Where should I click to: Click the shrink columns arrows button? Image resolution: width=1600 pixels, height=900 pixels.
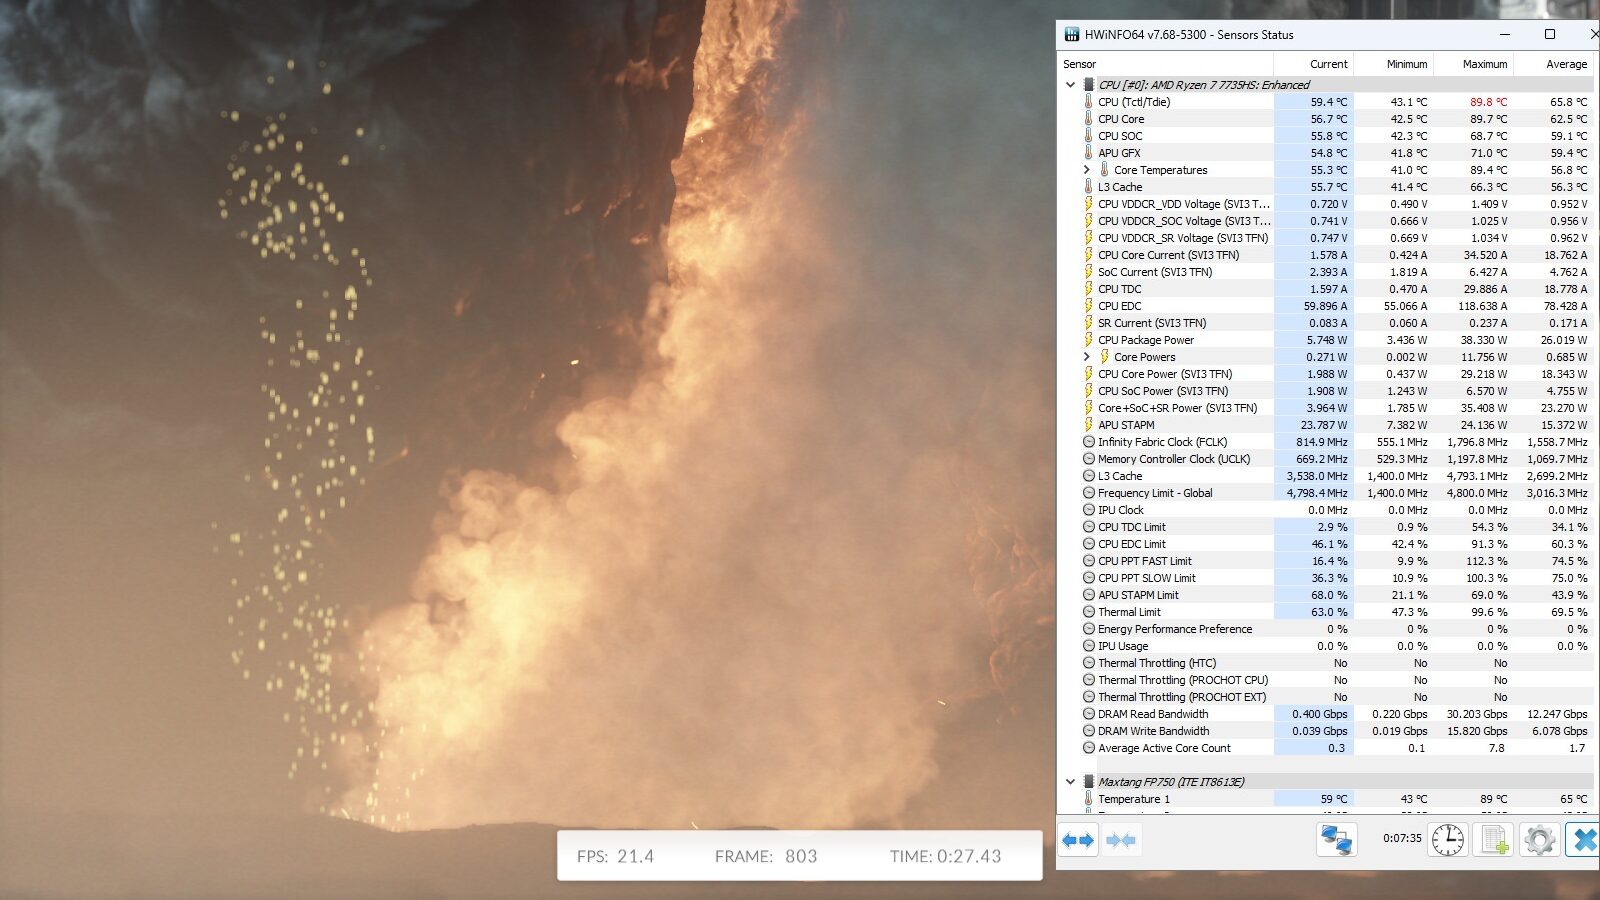[1121, 840]
